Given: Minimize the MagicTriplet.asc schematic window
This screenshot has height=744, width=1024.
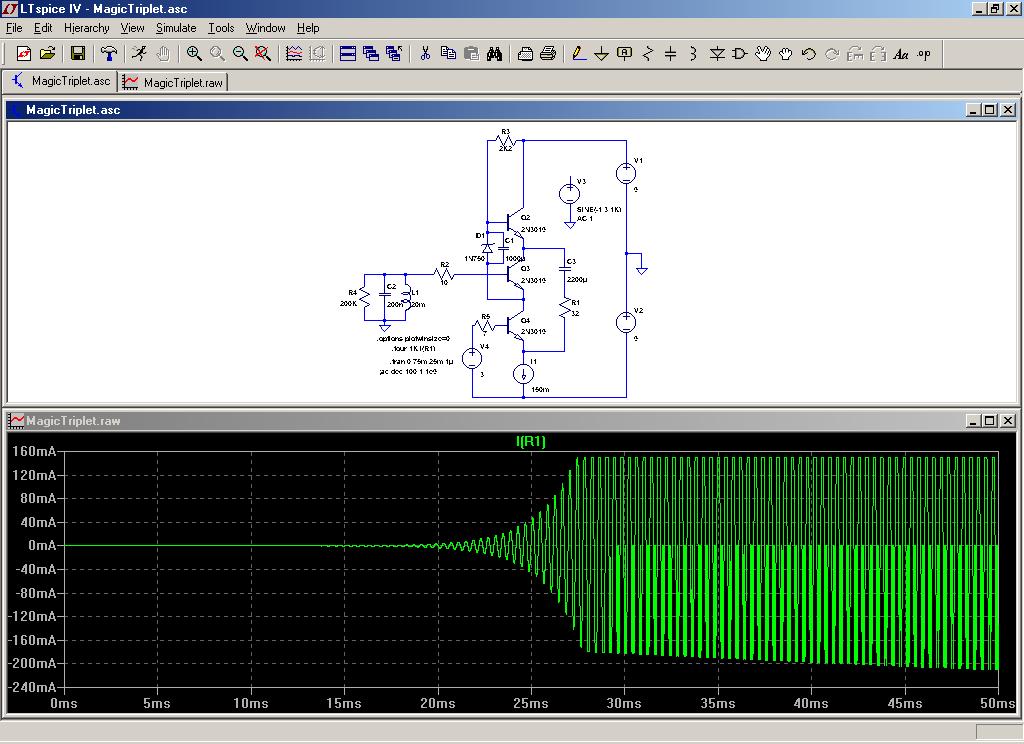Looking at the screenshot, I should pos(974,110).
